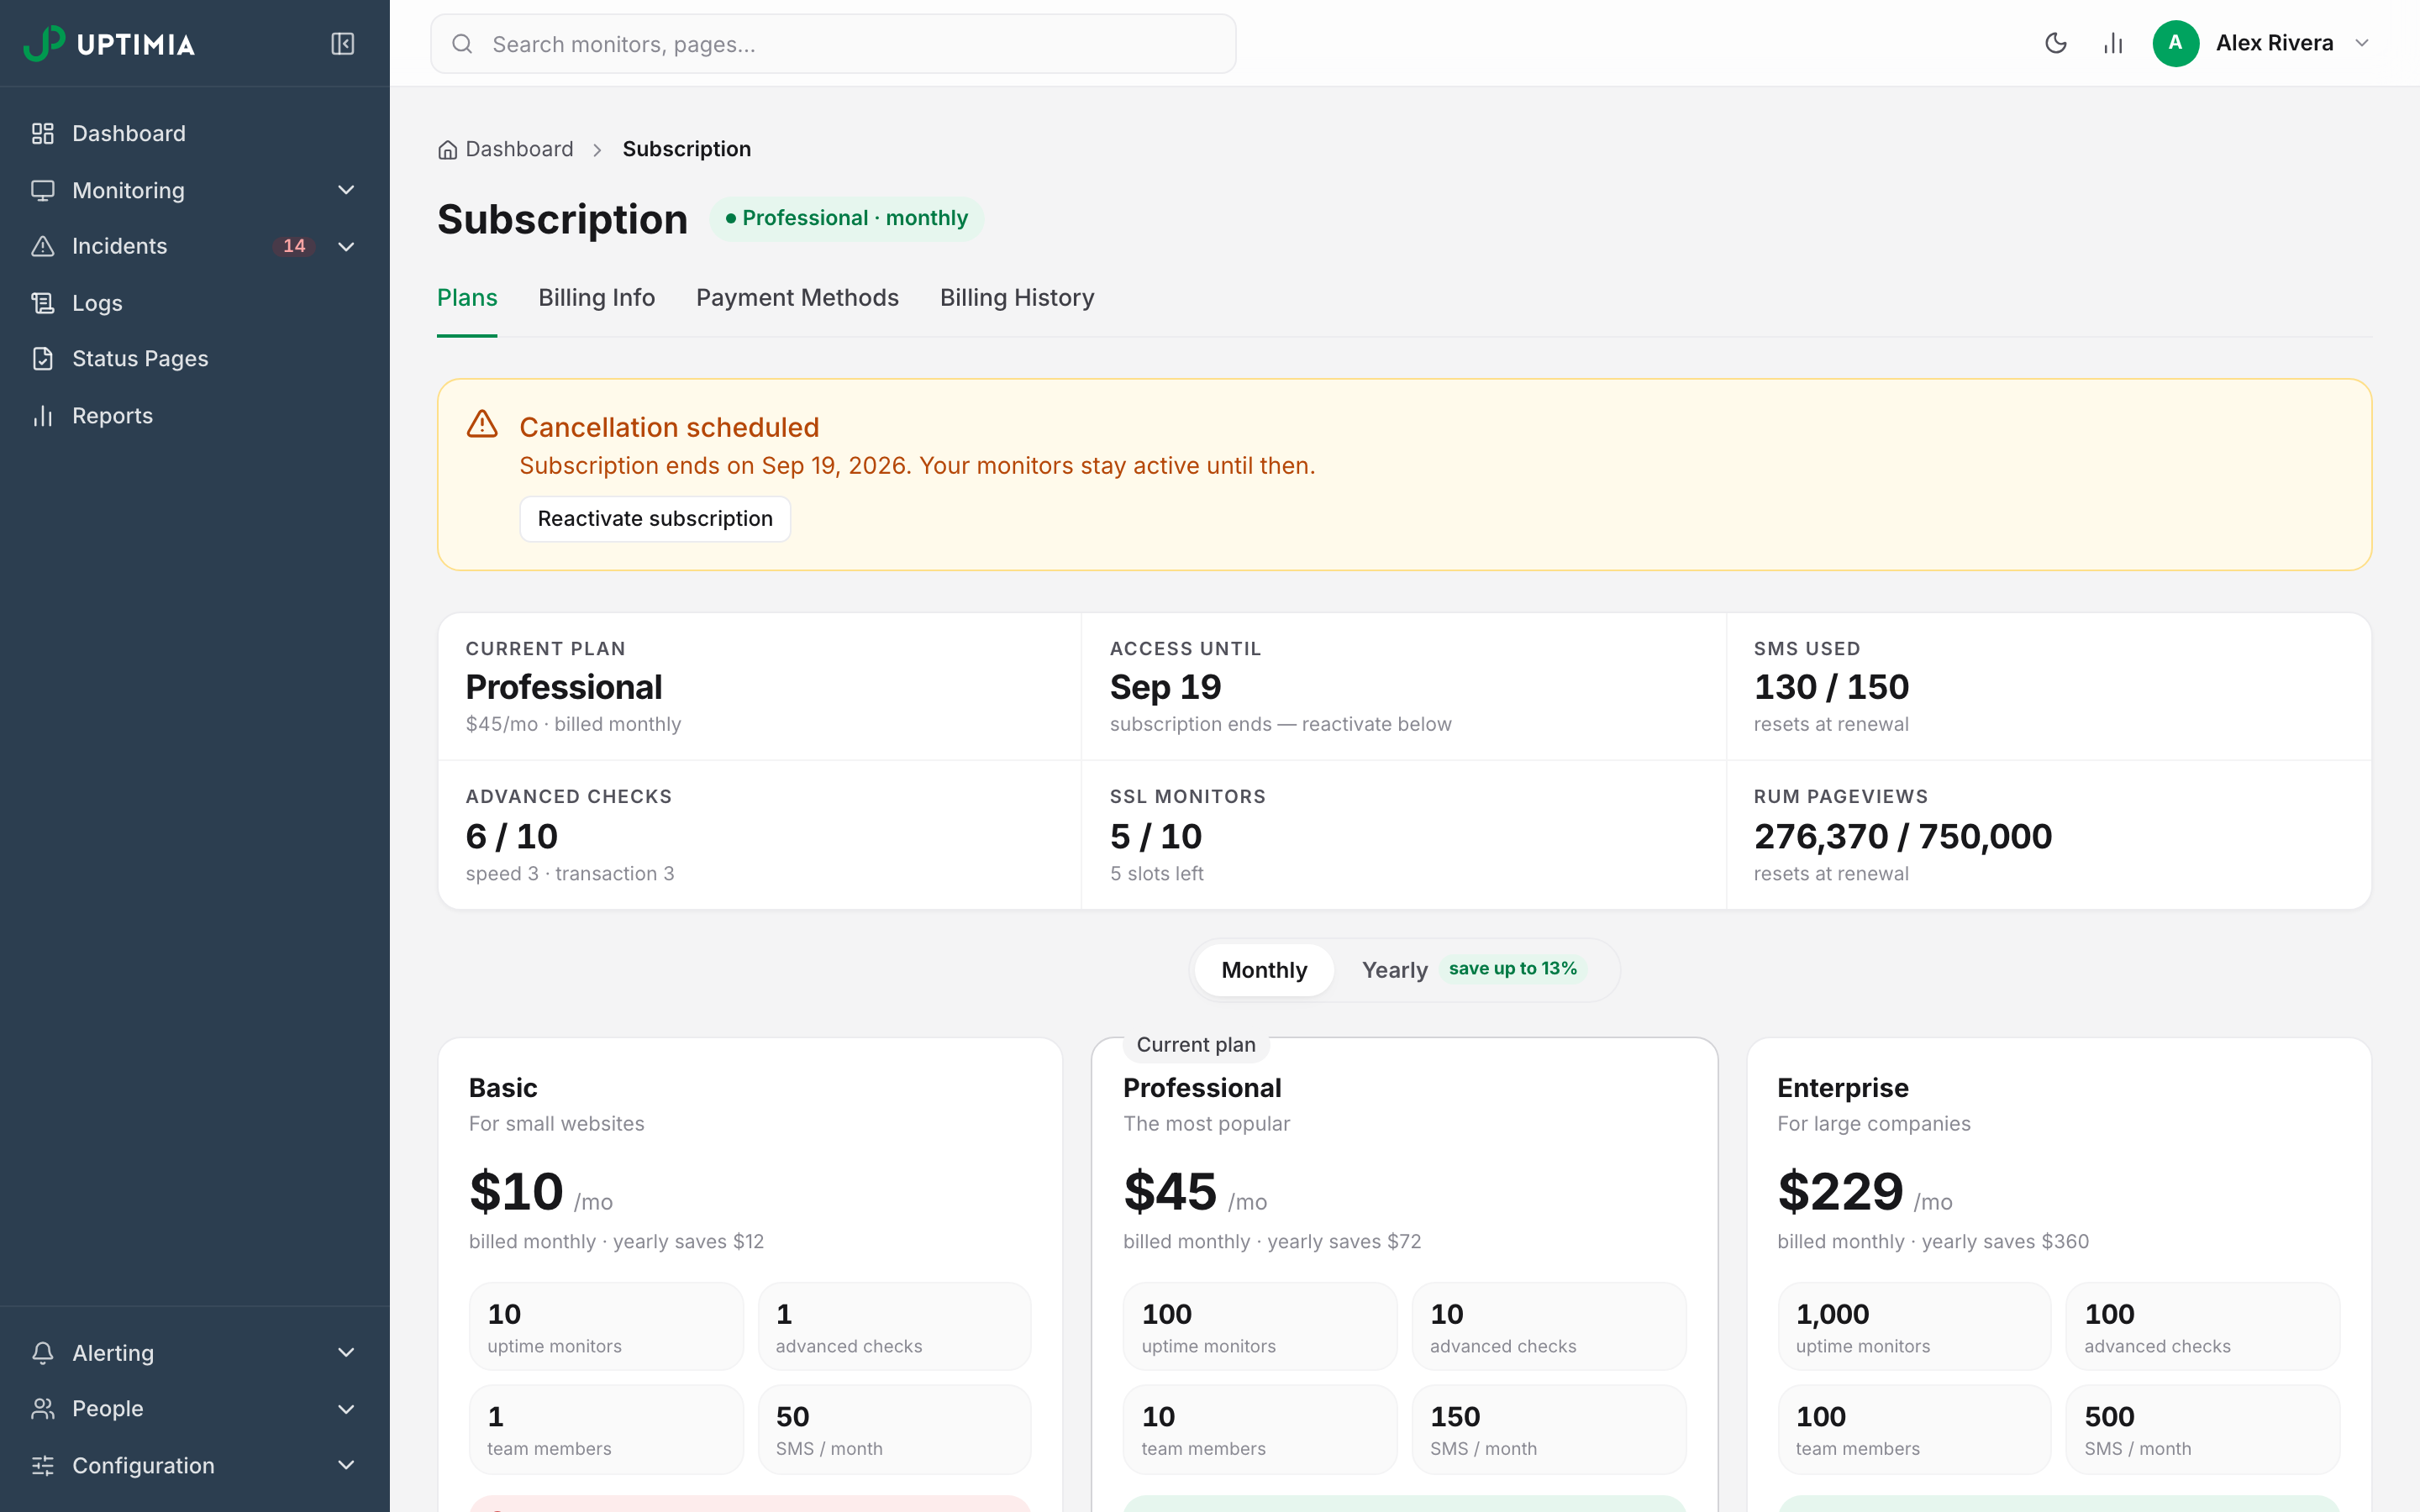Switch to the Billing Info tab
The height and width of the screenshot is (1512, 2420).
596,298
